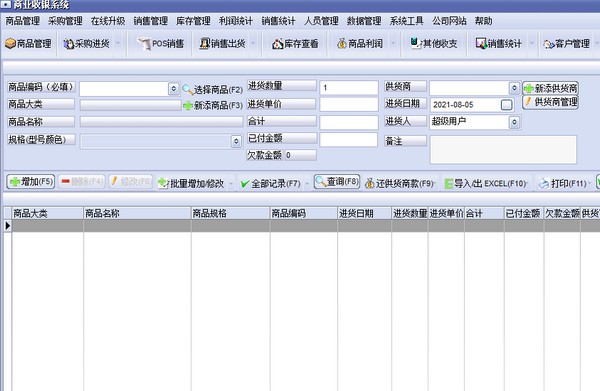Open 供货商管理 pencil button
The height and width of the screenshot is (391, 600).
pyautogui.click(x=550, y=102)
